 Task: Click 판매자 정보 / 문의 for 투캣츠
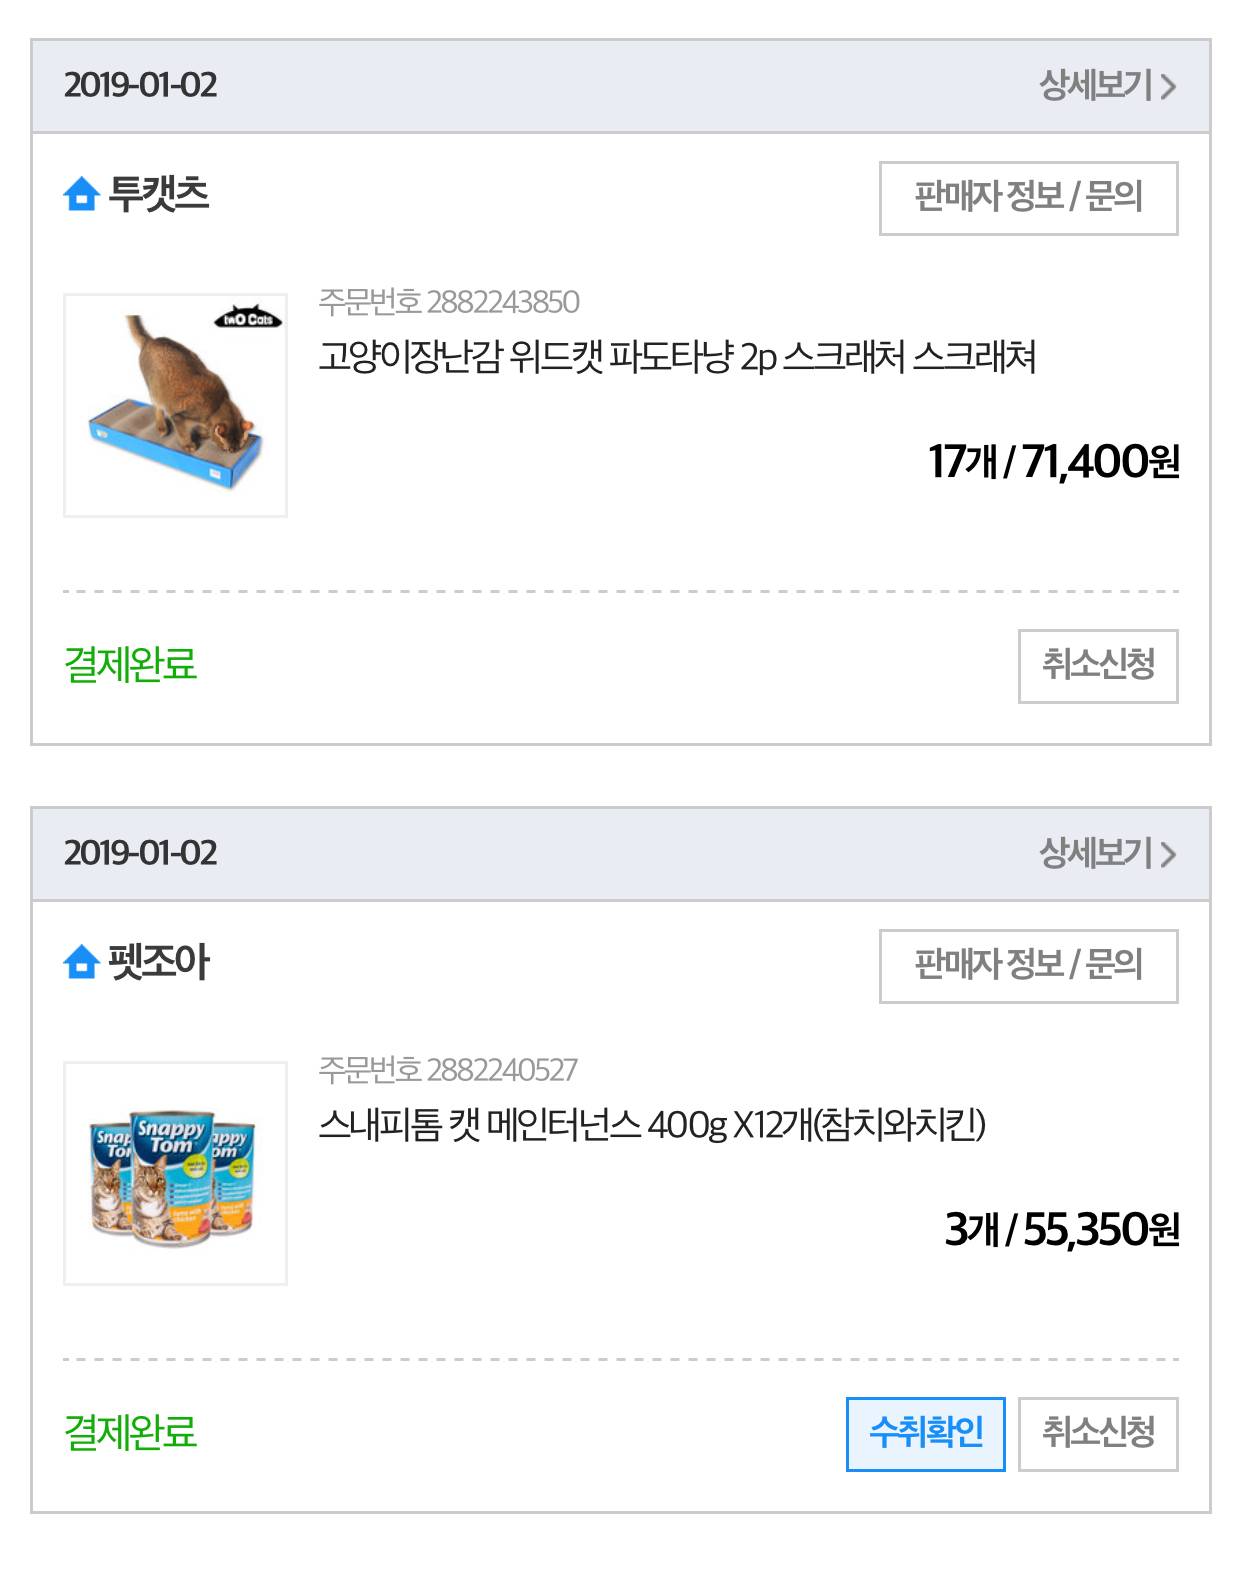point(1028,198)
